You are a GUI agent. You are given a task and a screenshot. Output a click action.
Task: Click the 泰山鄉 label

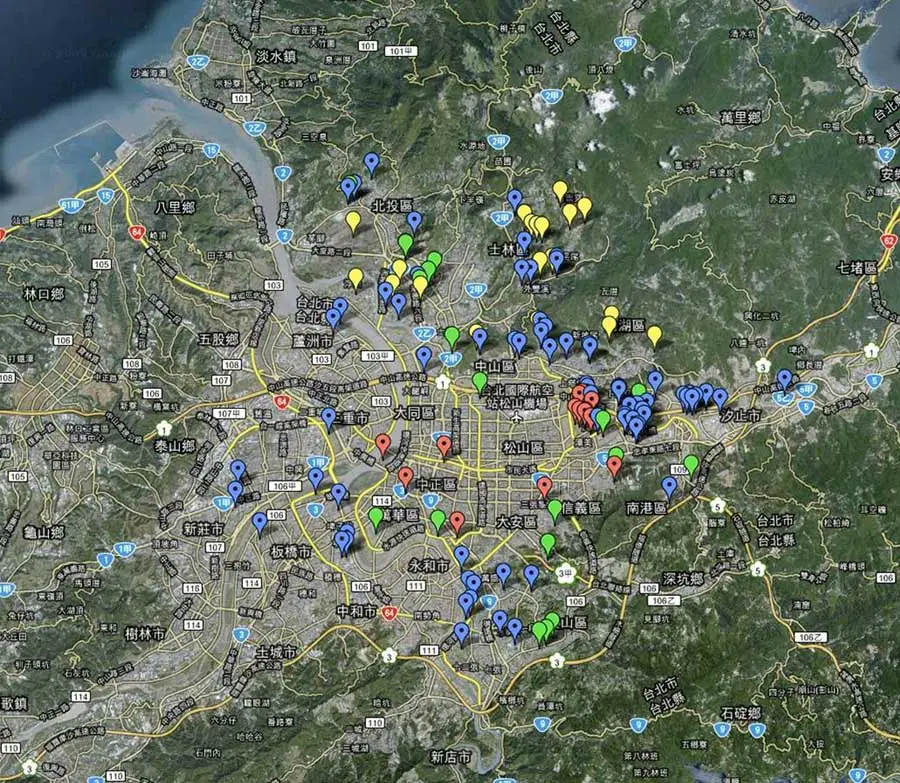coord(175,445)
